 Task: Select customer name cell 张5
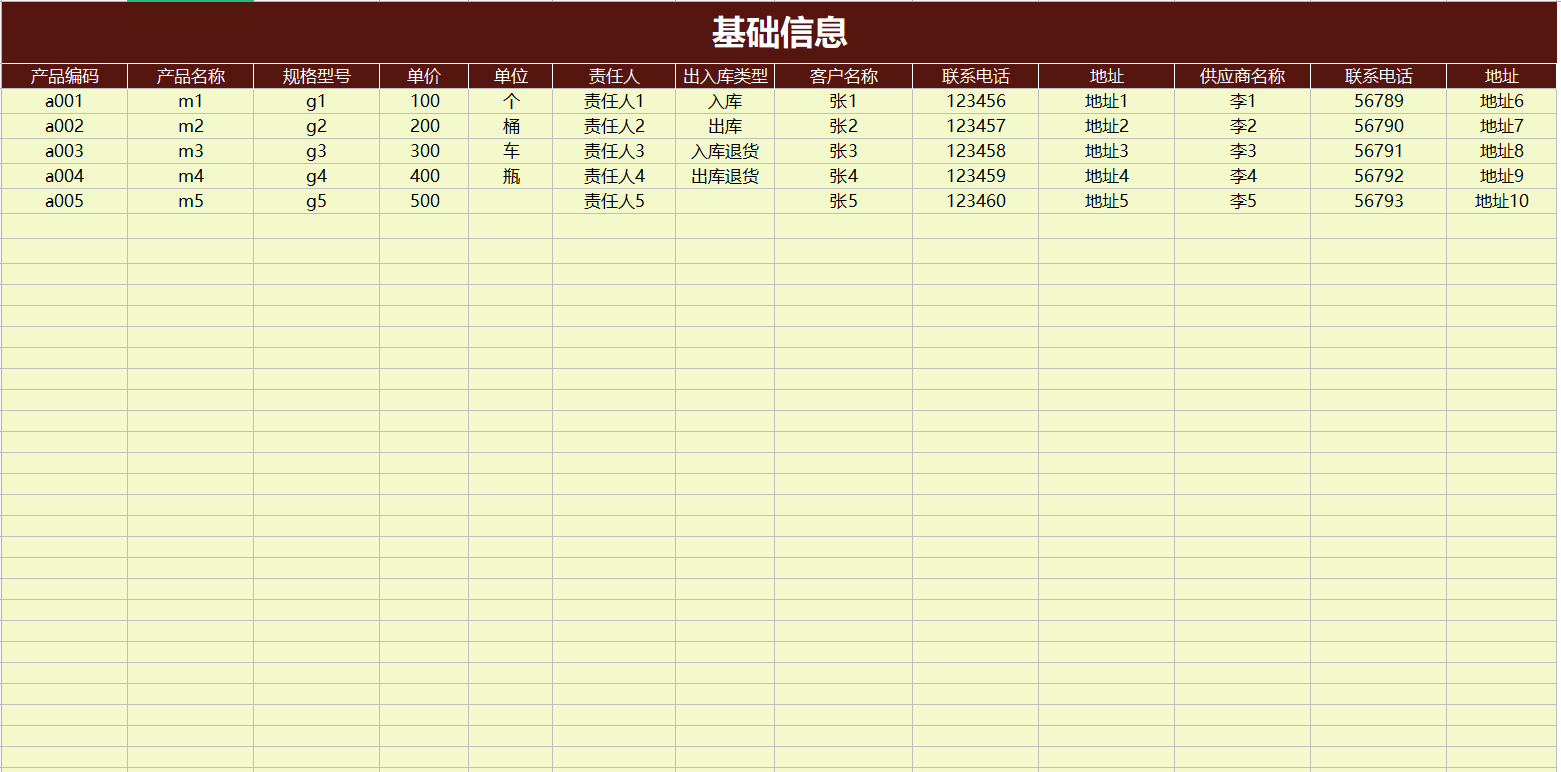tap(844, 201)
